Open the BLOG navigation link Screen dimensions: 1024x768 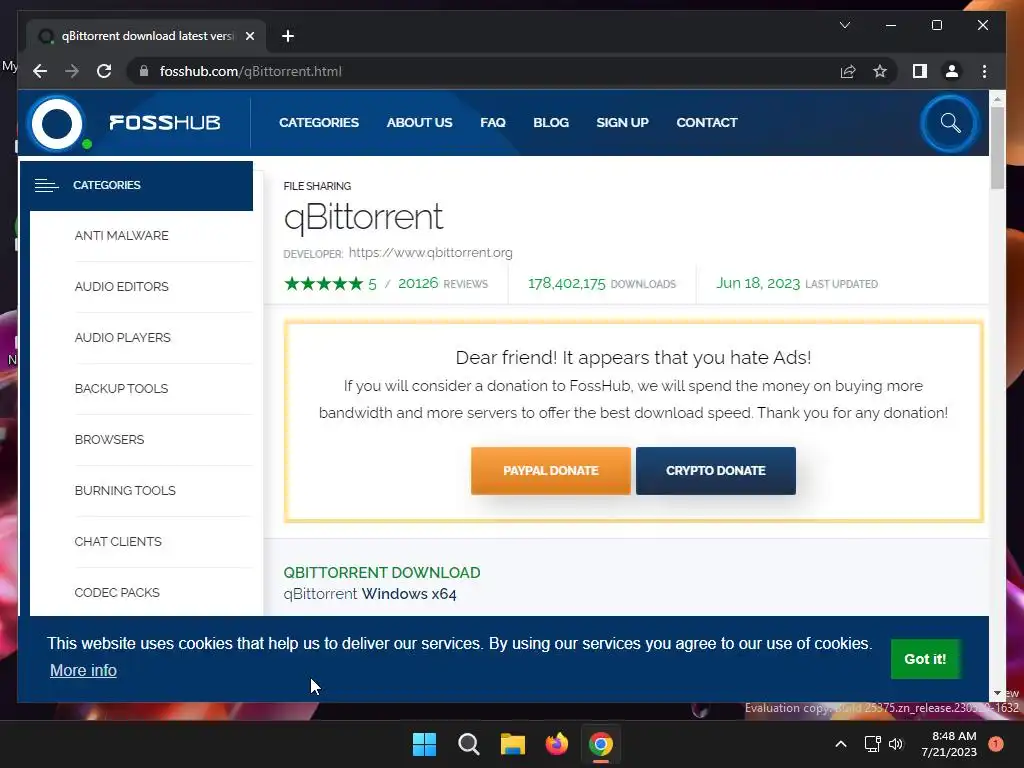coord(551,122)
